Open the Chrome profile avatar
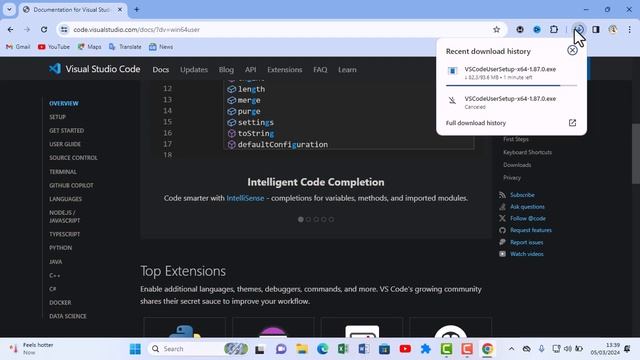The width and height of the screenshot is (640, 360). click(x=612, y=29)
